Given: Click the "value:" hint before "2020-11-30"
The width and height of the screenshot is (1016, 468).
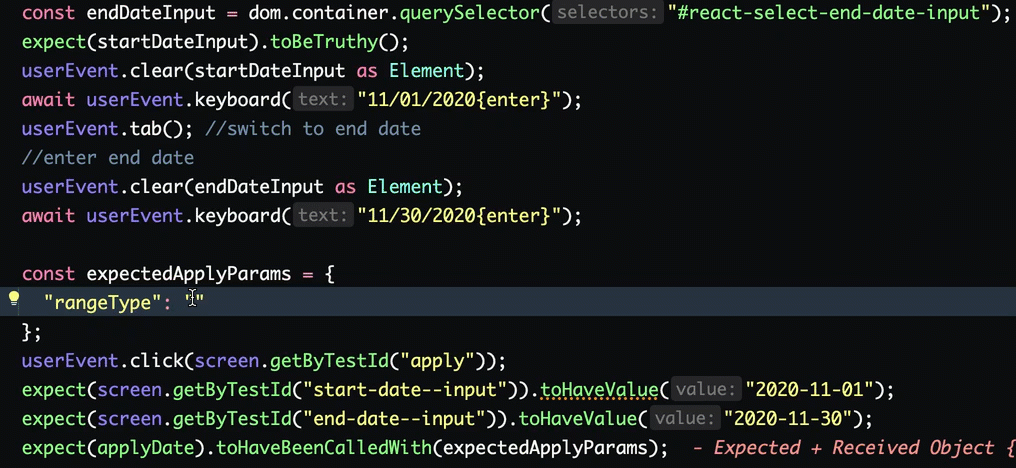Looking at the screenshot, I should 684,418.
